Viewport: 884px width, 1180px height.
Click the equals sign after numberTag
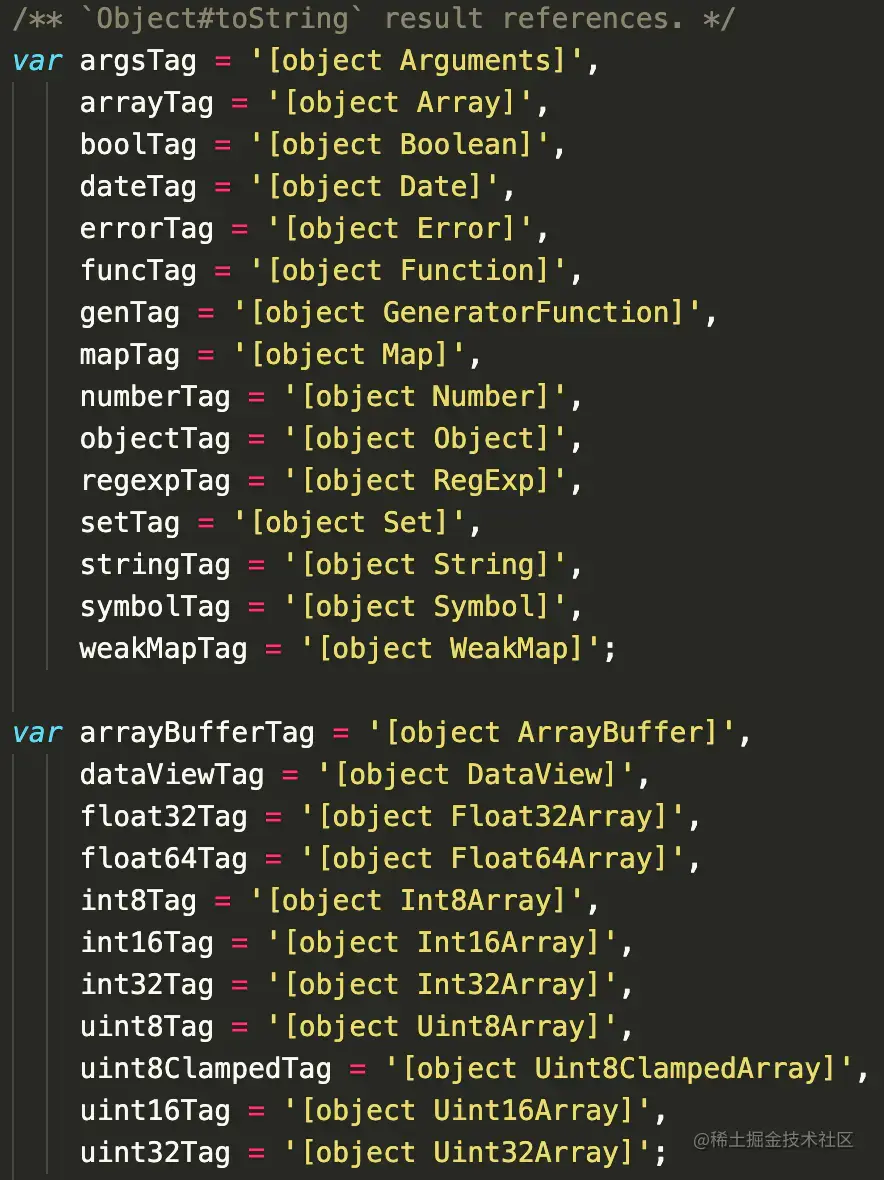point(257,397)
